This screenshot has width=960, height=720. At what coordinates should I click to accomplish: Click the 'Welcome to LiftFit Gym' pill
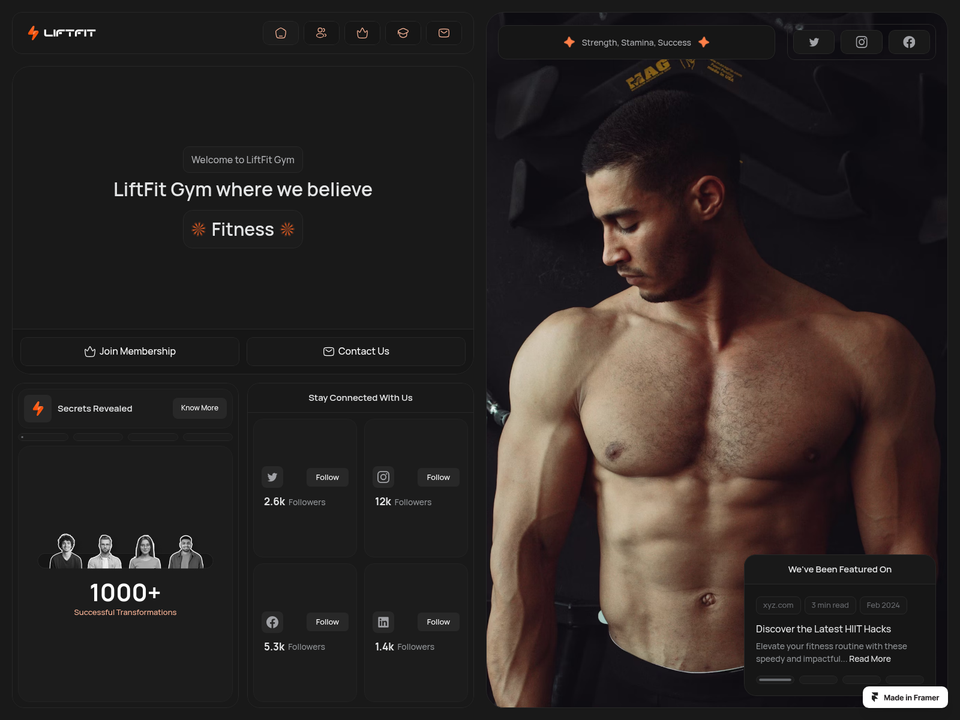(242, 160)
